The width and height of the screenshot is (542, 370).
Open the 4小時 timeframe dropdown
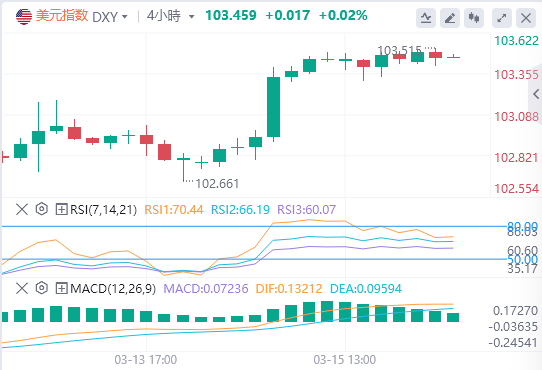click(x=170, y=16)
